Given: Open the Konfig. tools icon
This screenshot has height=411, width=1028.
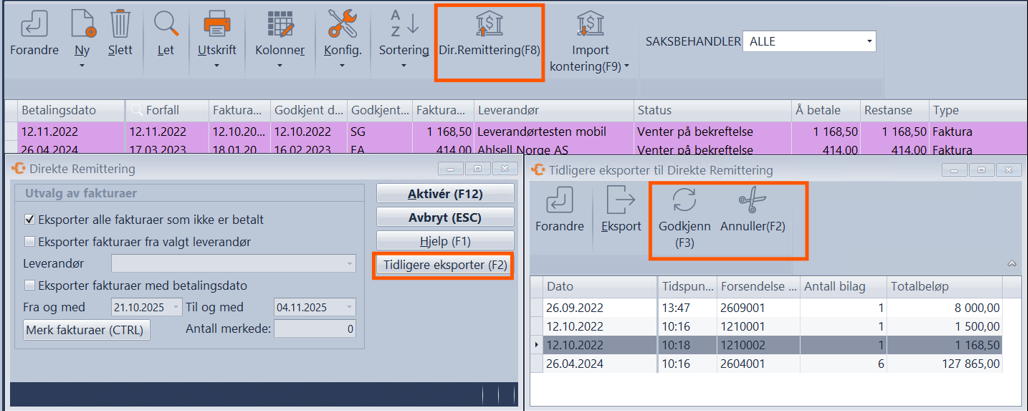Looking at the screenshot, I should [x=343, y=24].
